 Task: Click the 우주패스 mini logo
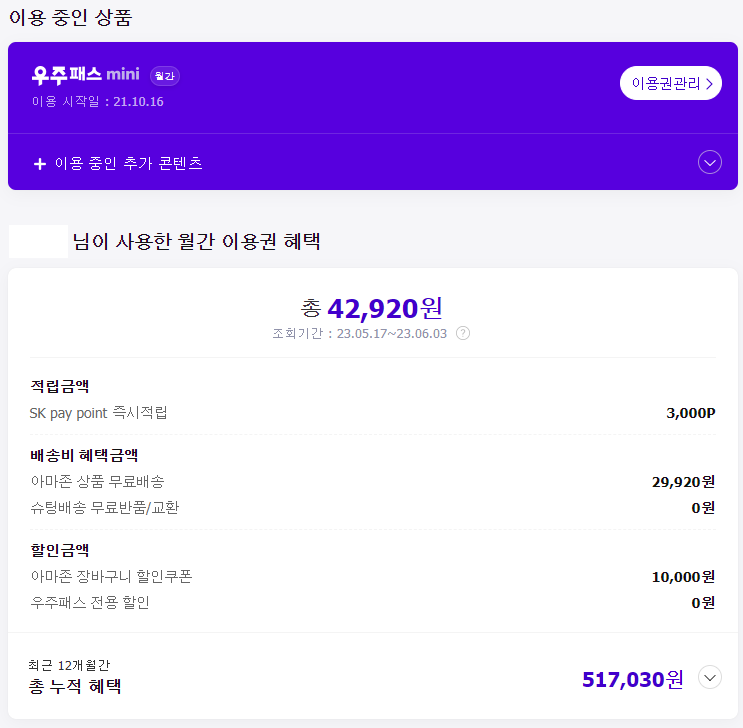(86, 75)
